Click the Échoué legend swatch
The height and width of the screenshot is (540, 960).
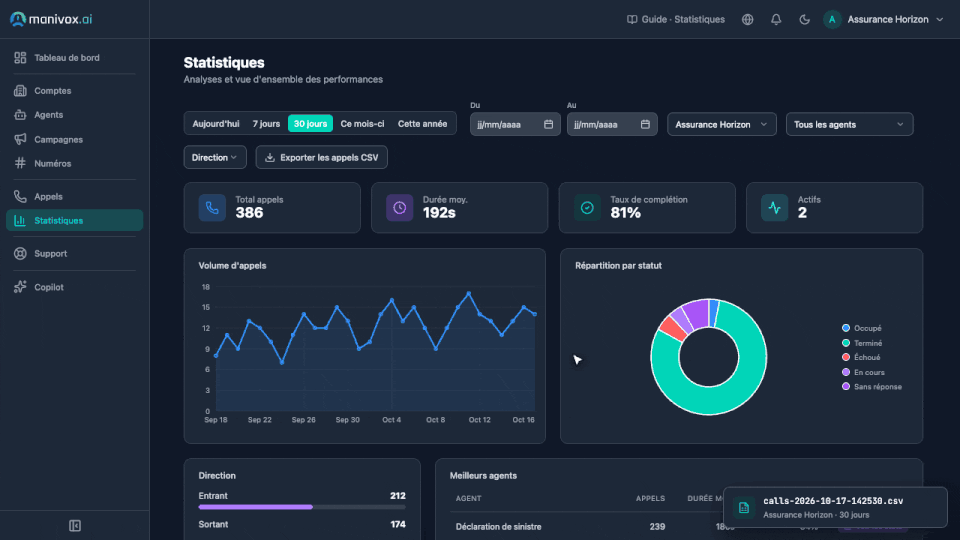pos(846,357)
